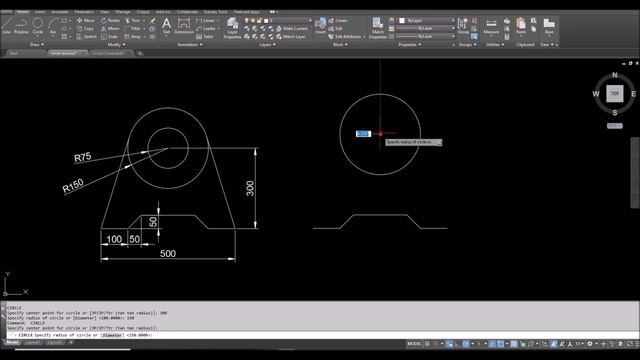640x360 pixels.
Task: Expand the Draw panel
Action: [37, 44]
